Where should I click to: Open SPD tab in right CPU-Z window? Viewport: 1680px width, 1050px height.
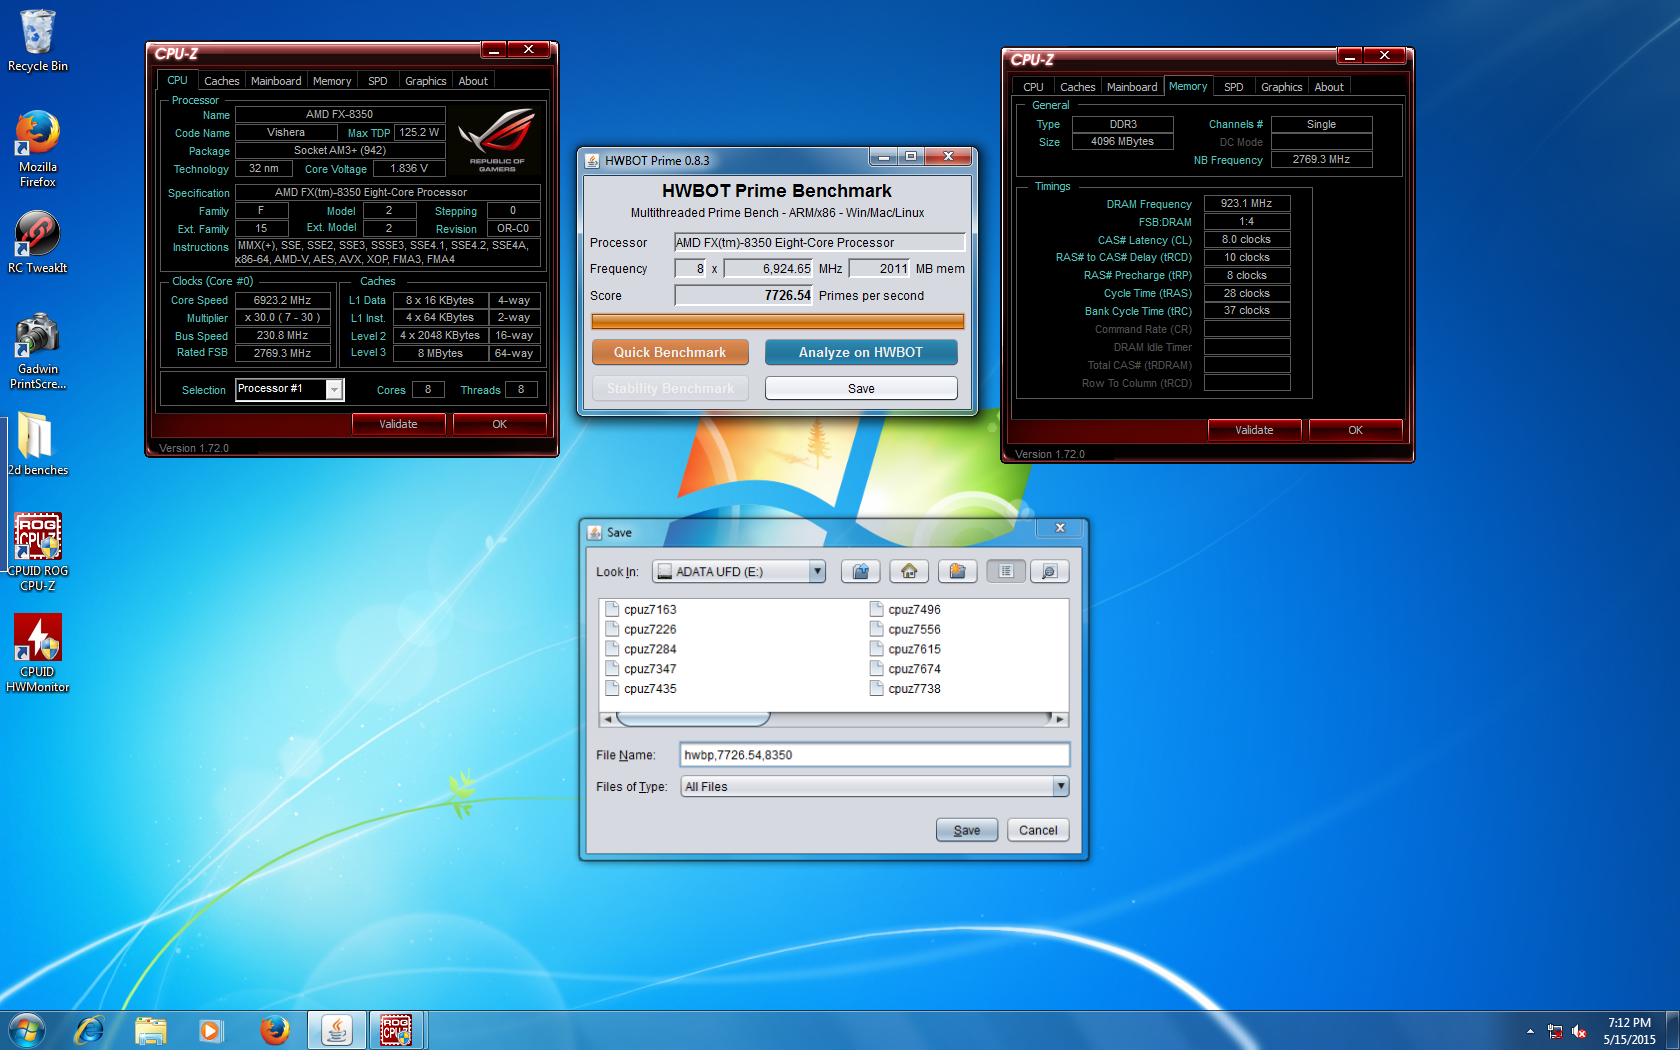1233,87
